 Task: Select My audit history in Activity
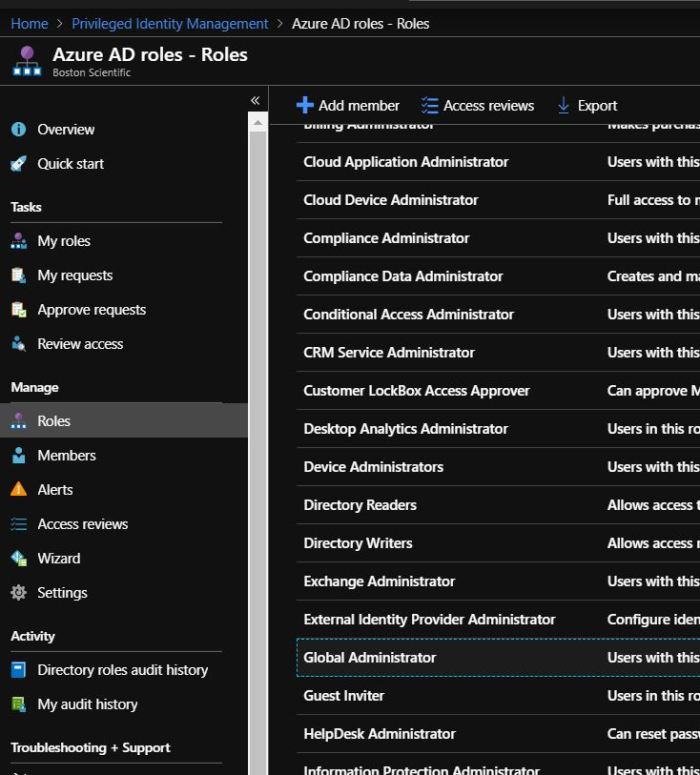tap(87, 705)
